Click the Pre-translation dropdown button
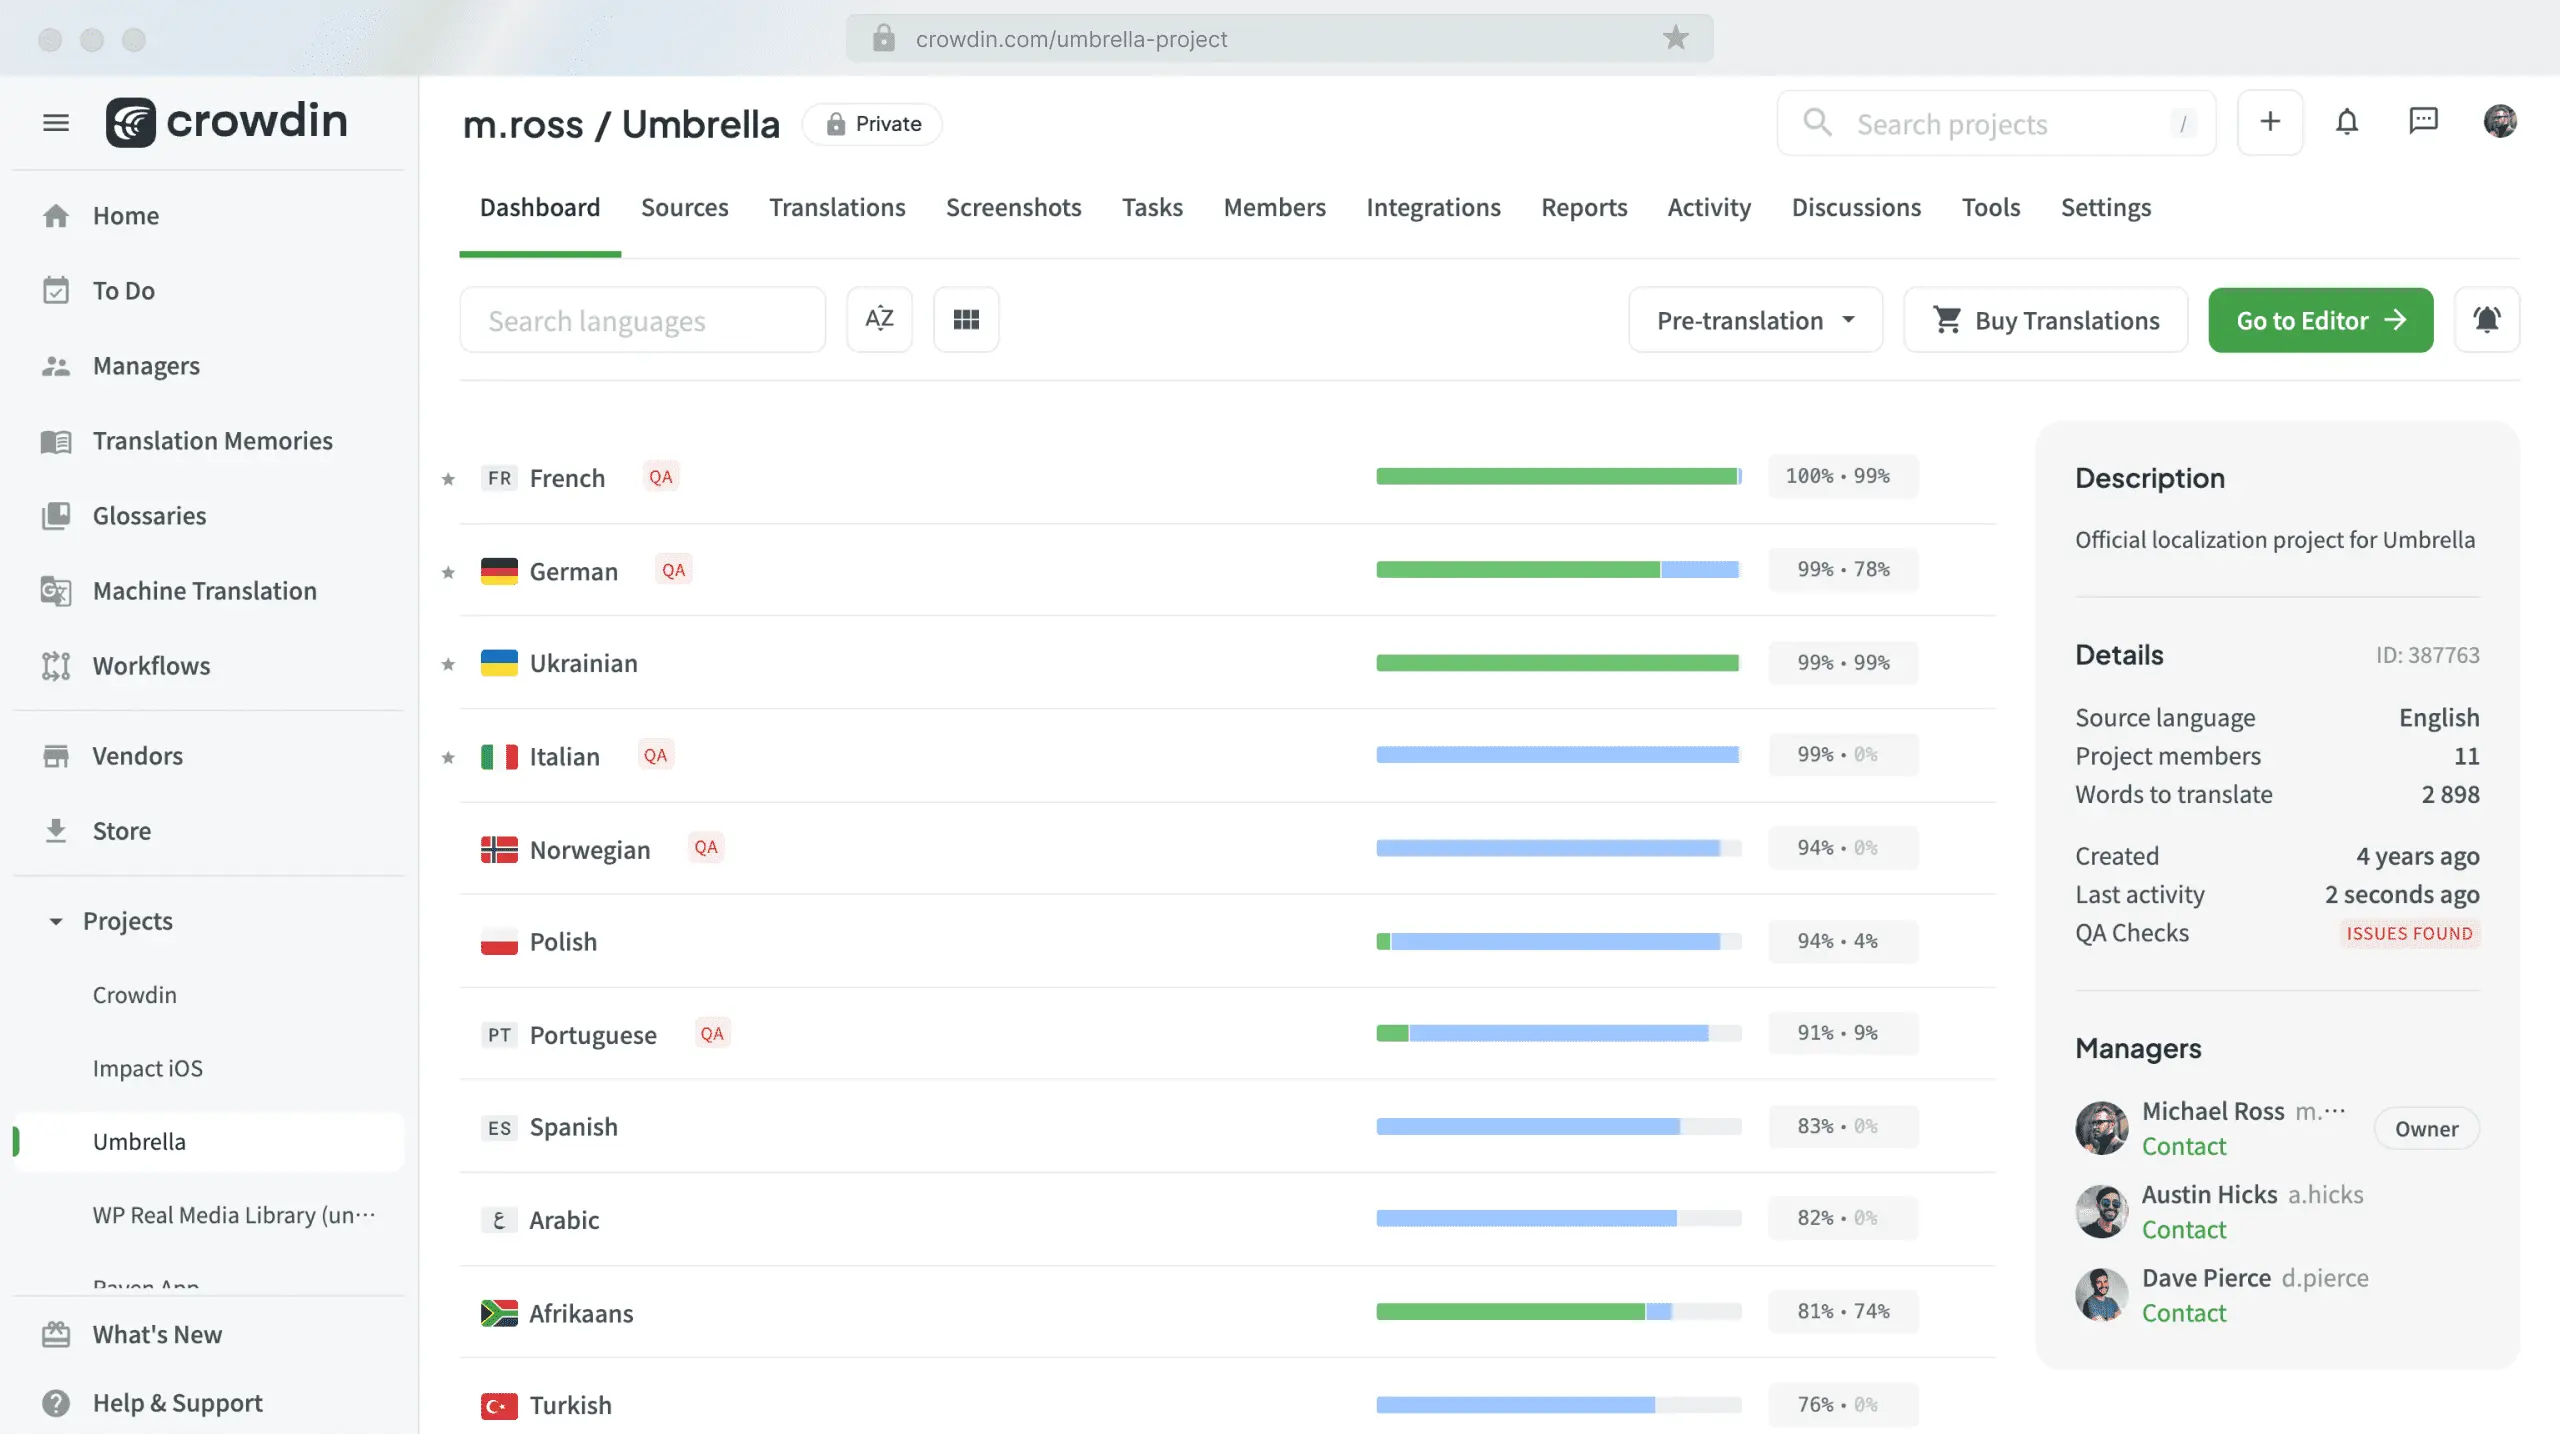Viewport: 2560px width, 1434px height. tap(1755, 320)
